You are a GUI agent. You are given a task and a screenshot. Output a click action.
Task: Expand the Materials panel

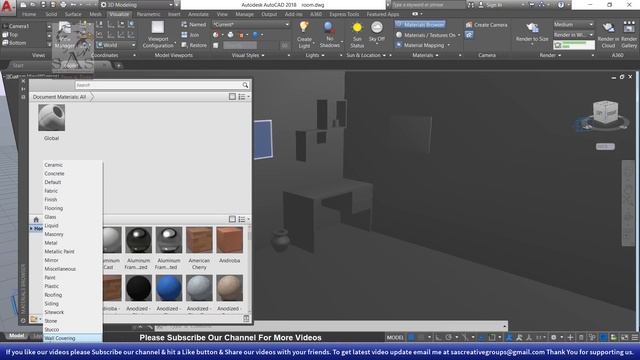click(x=425, y=55)
